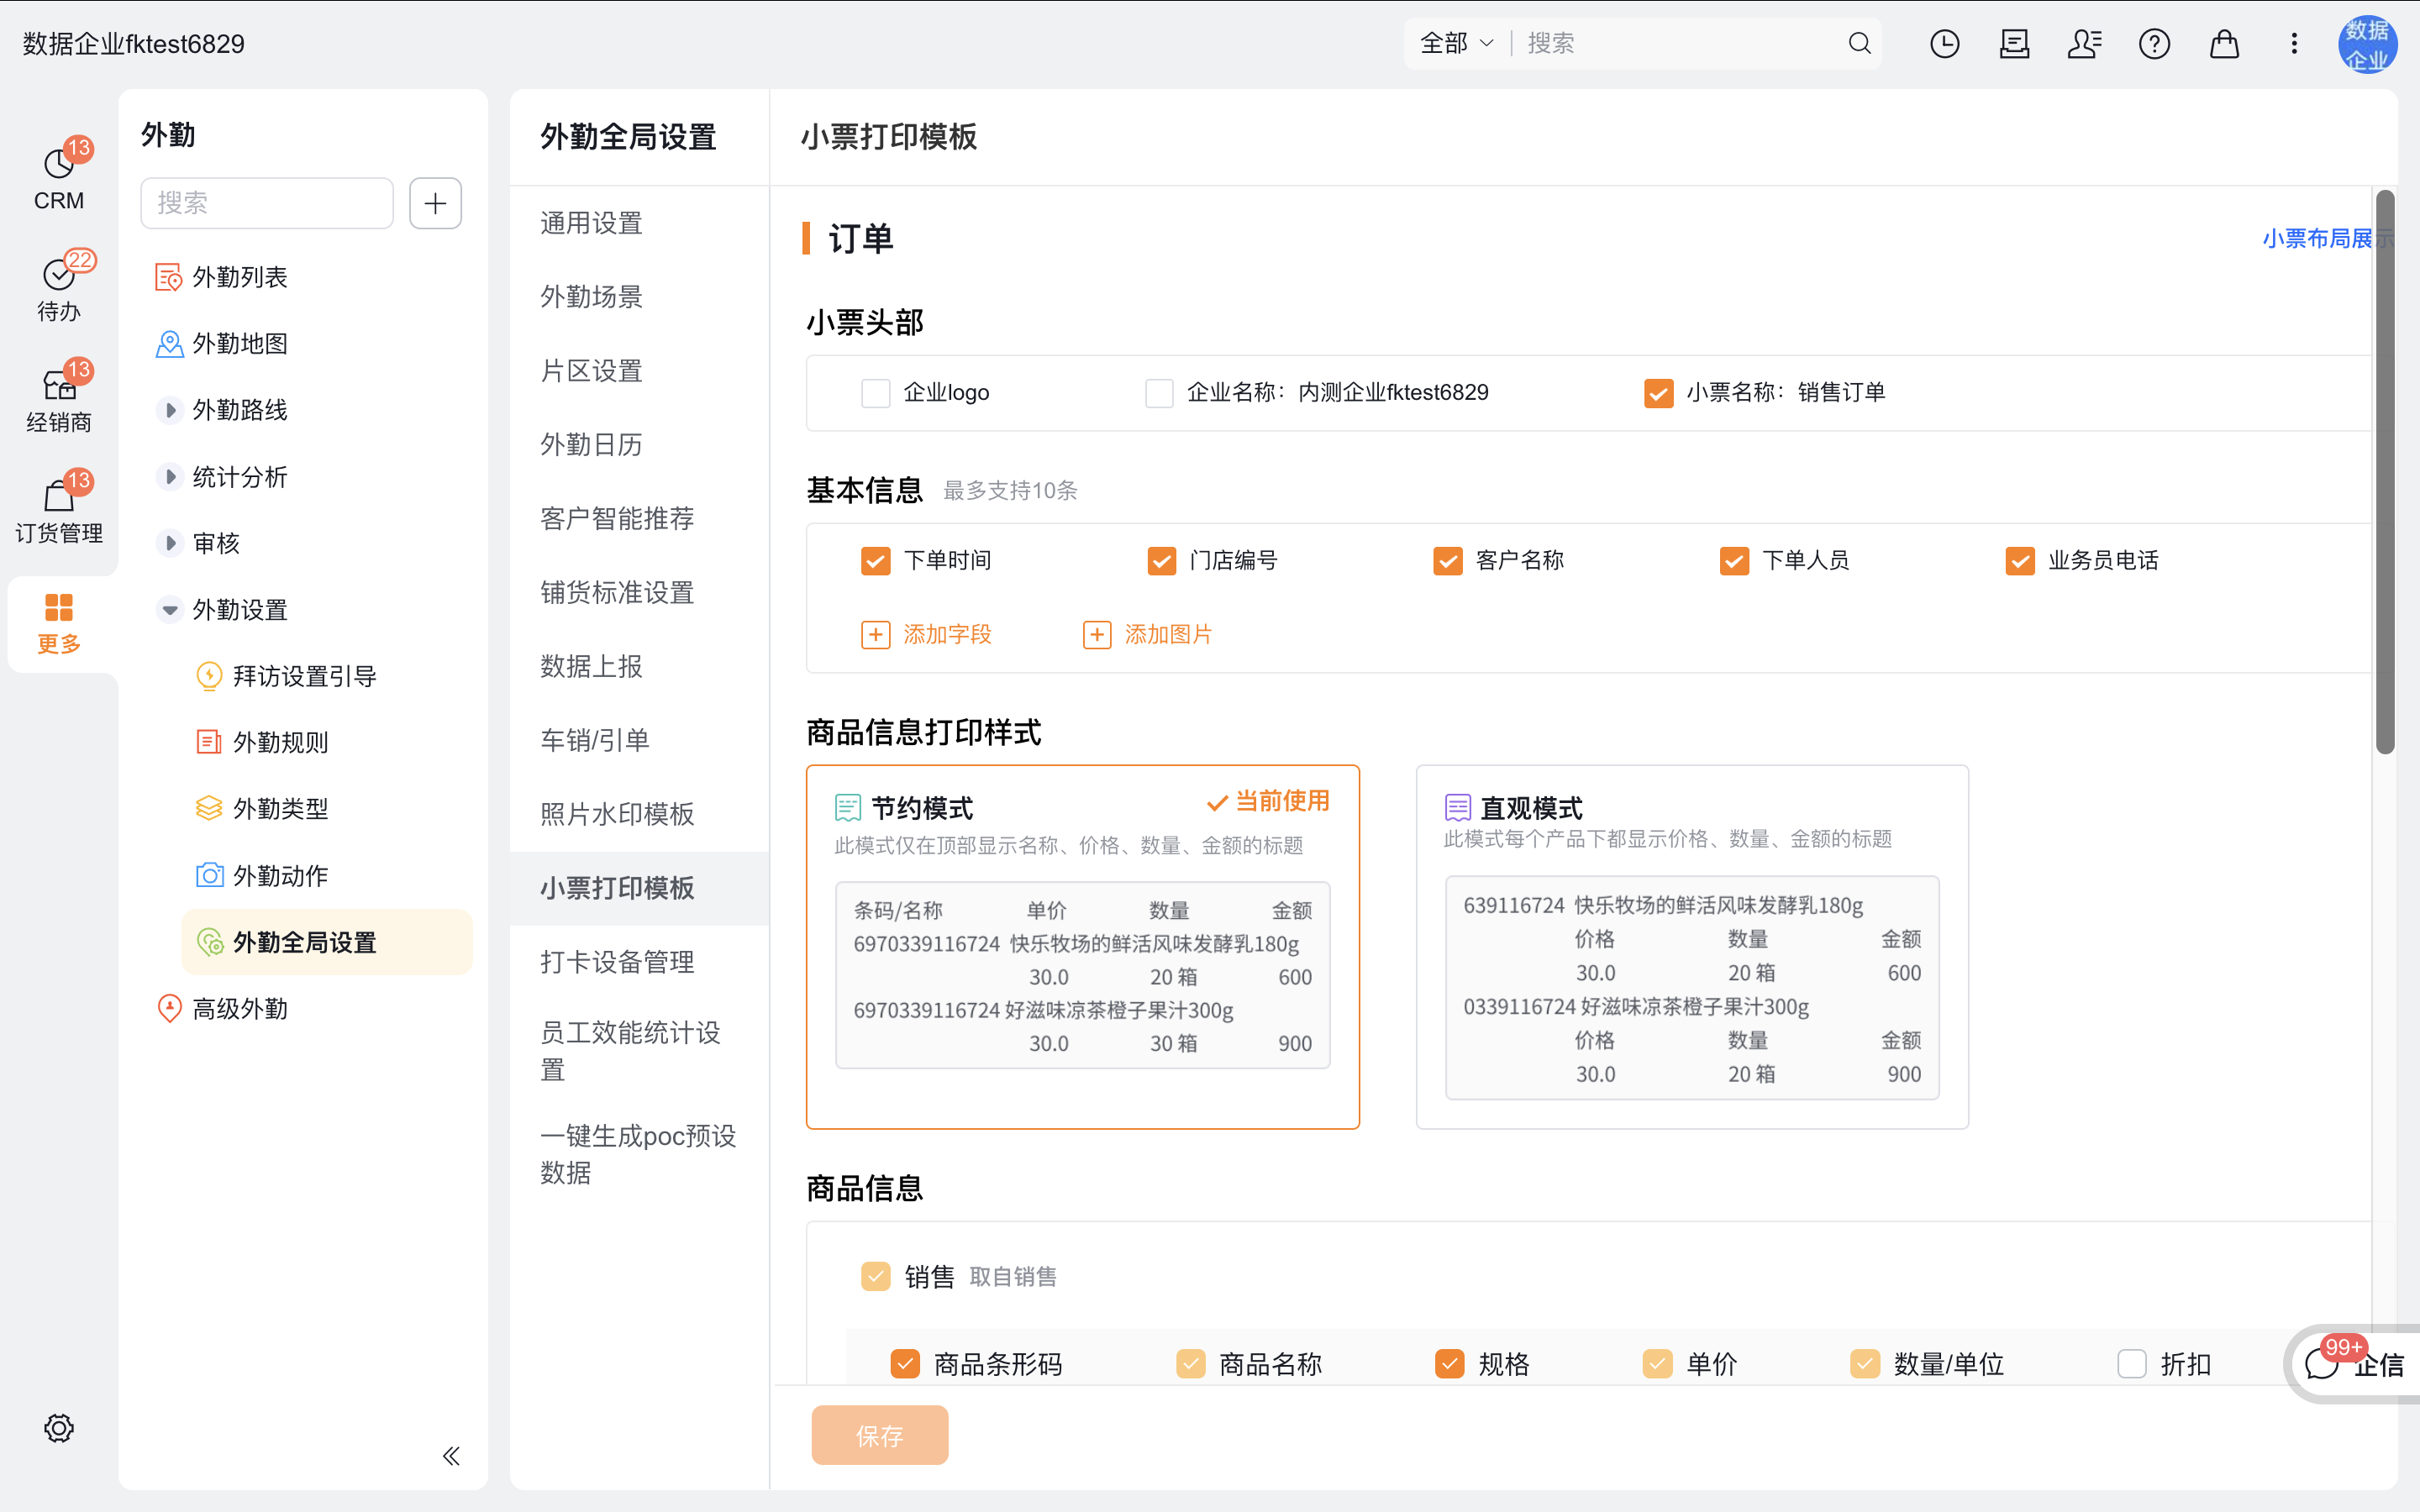Click the plus button beside 外勤 search

pos(435,203)
